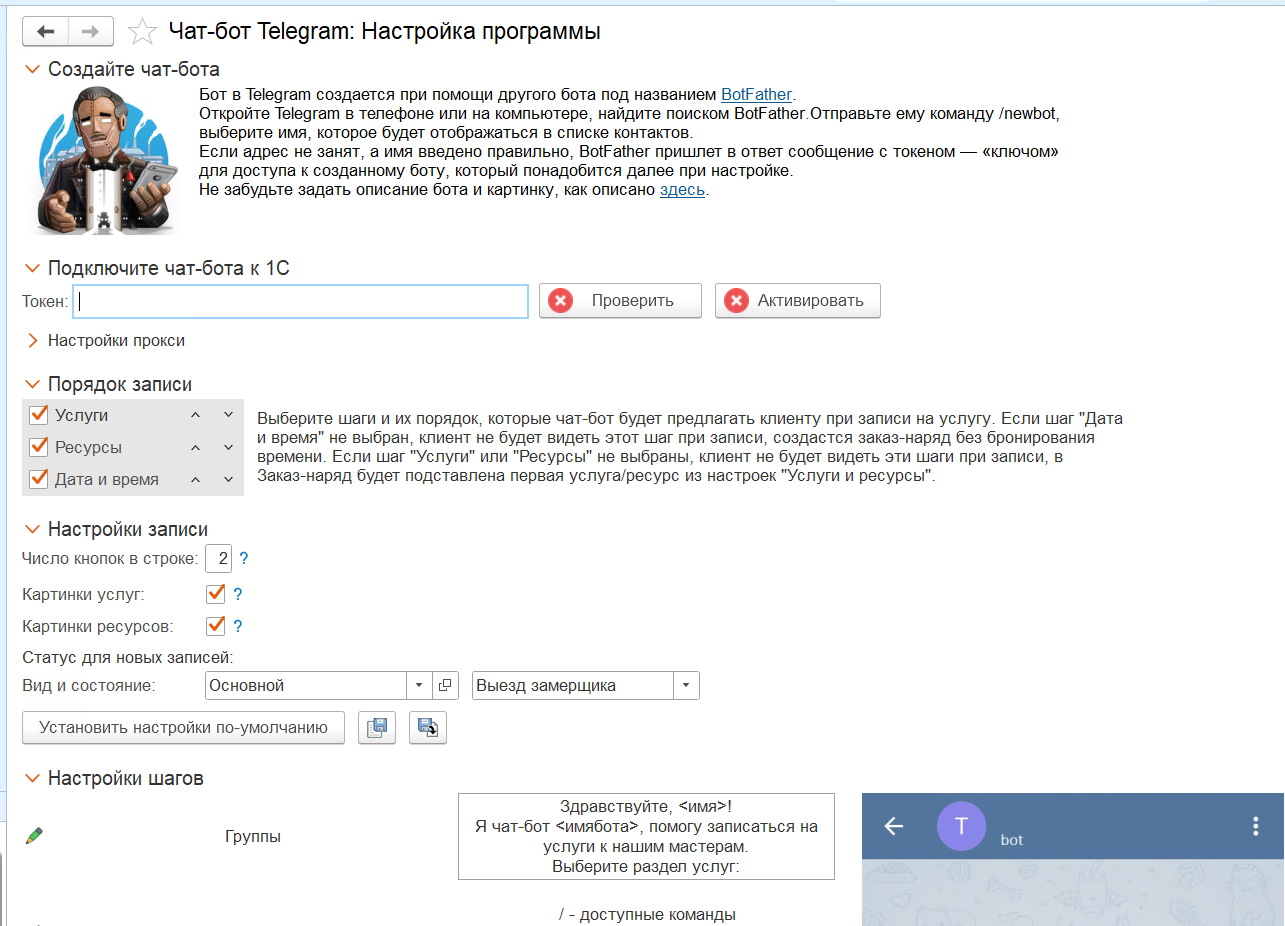Edit the Группы step with pencil icon
The height and width of the screenshot is (926, 1285).
pyautogui.click(x=34, y=835)
